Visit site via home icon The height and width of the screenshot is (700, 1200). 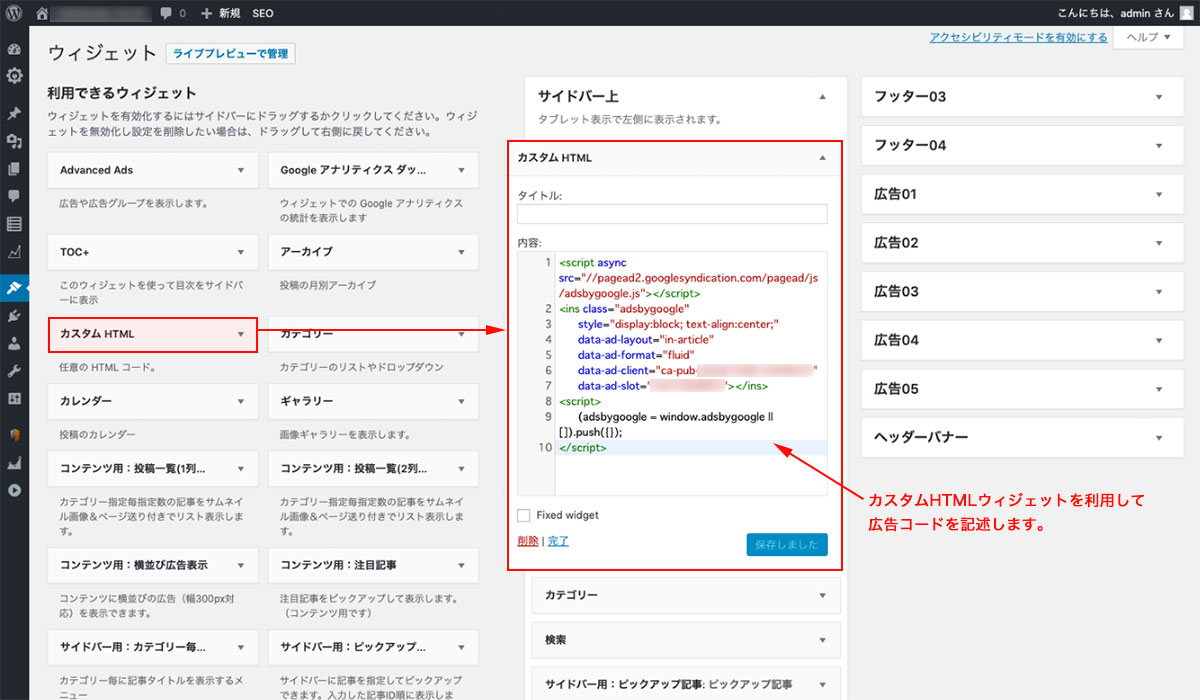point(42,13)
